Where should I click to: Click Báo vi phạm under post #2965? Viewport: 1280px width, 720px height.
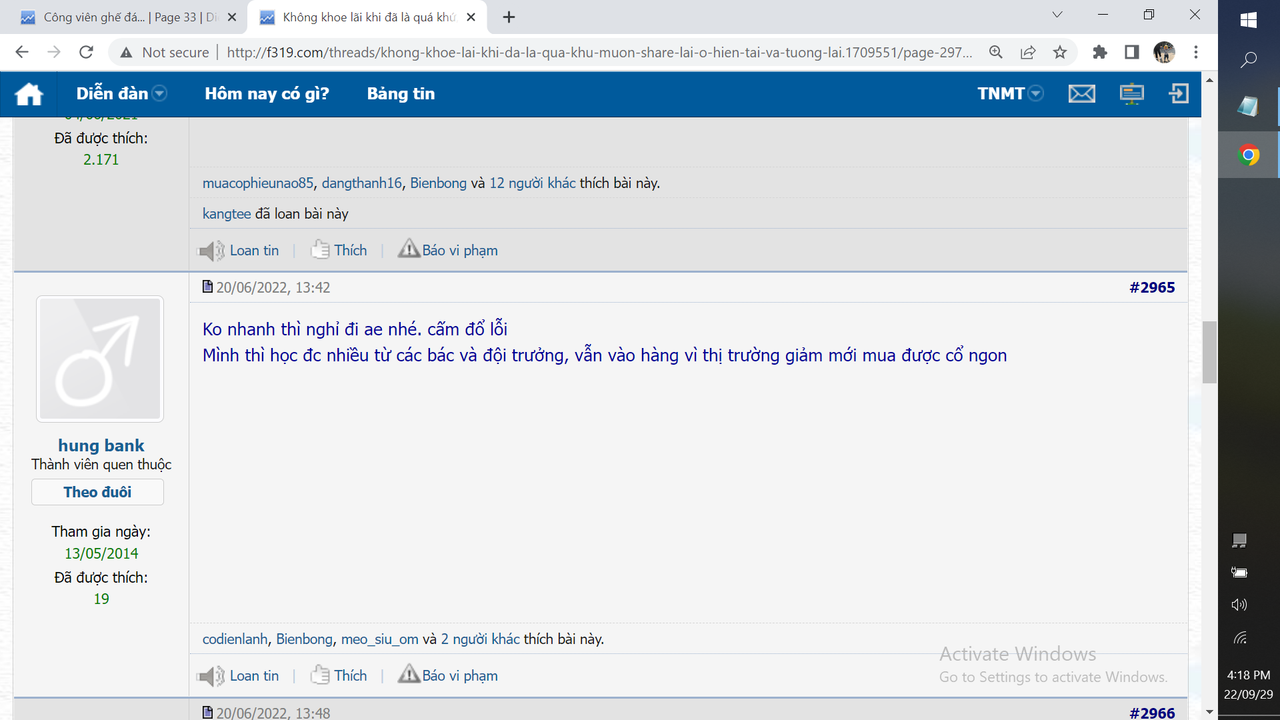pos(448,676)
